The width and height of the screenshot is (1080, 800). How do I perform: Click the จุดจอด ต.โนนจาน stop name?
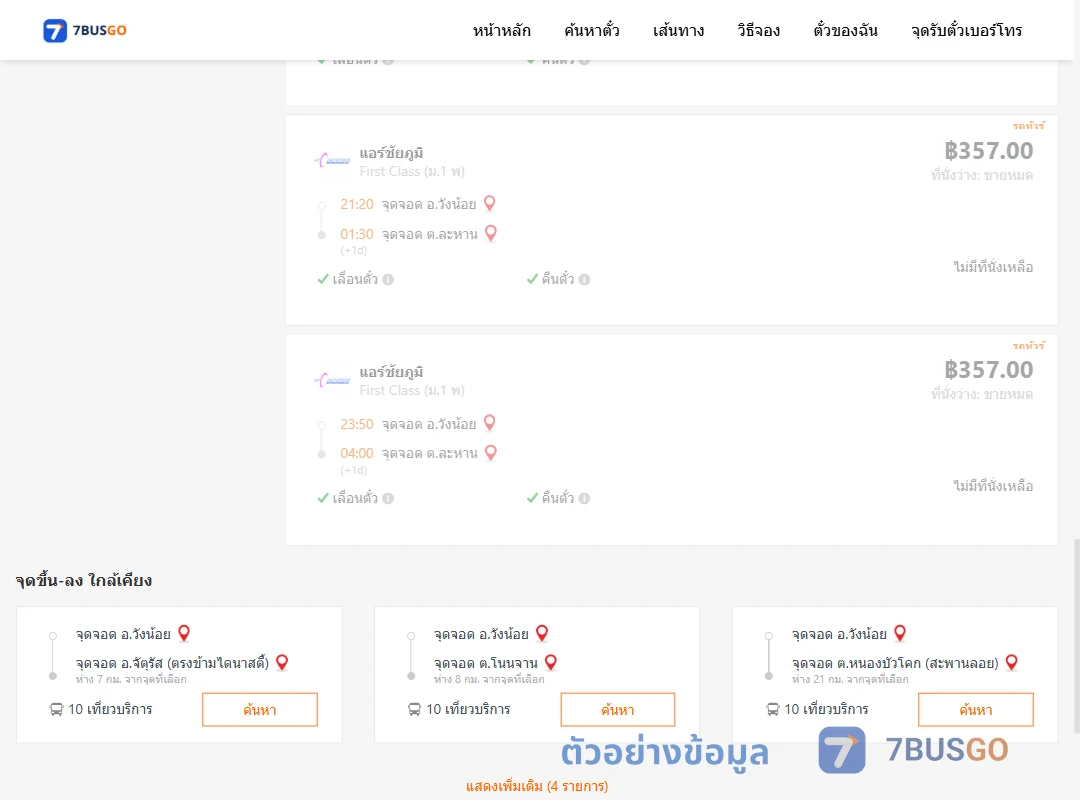click(x=486, y=663)
